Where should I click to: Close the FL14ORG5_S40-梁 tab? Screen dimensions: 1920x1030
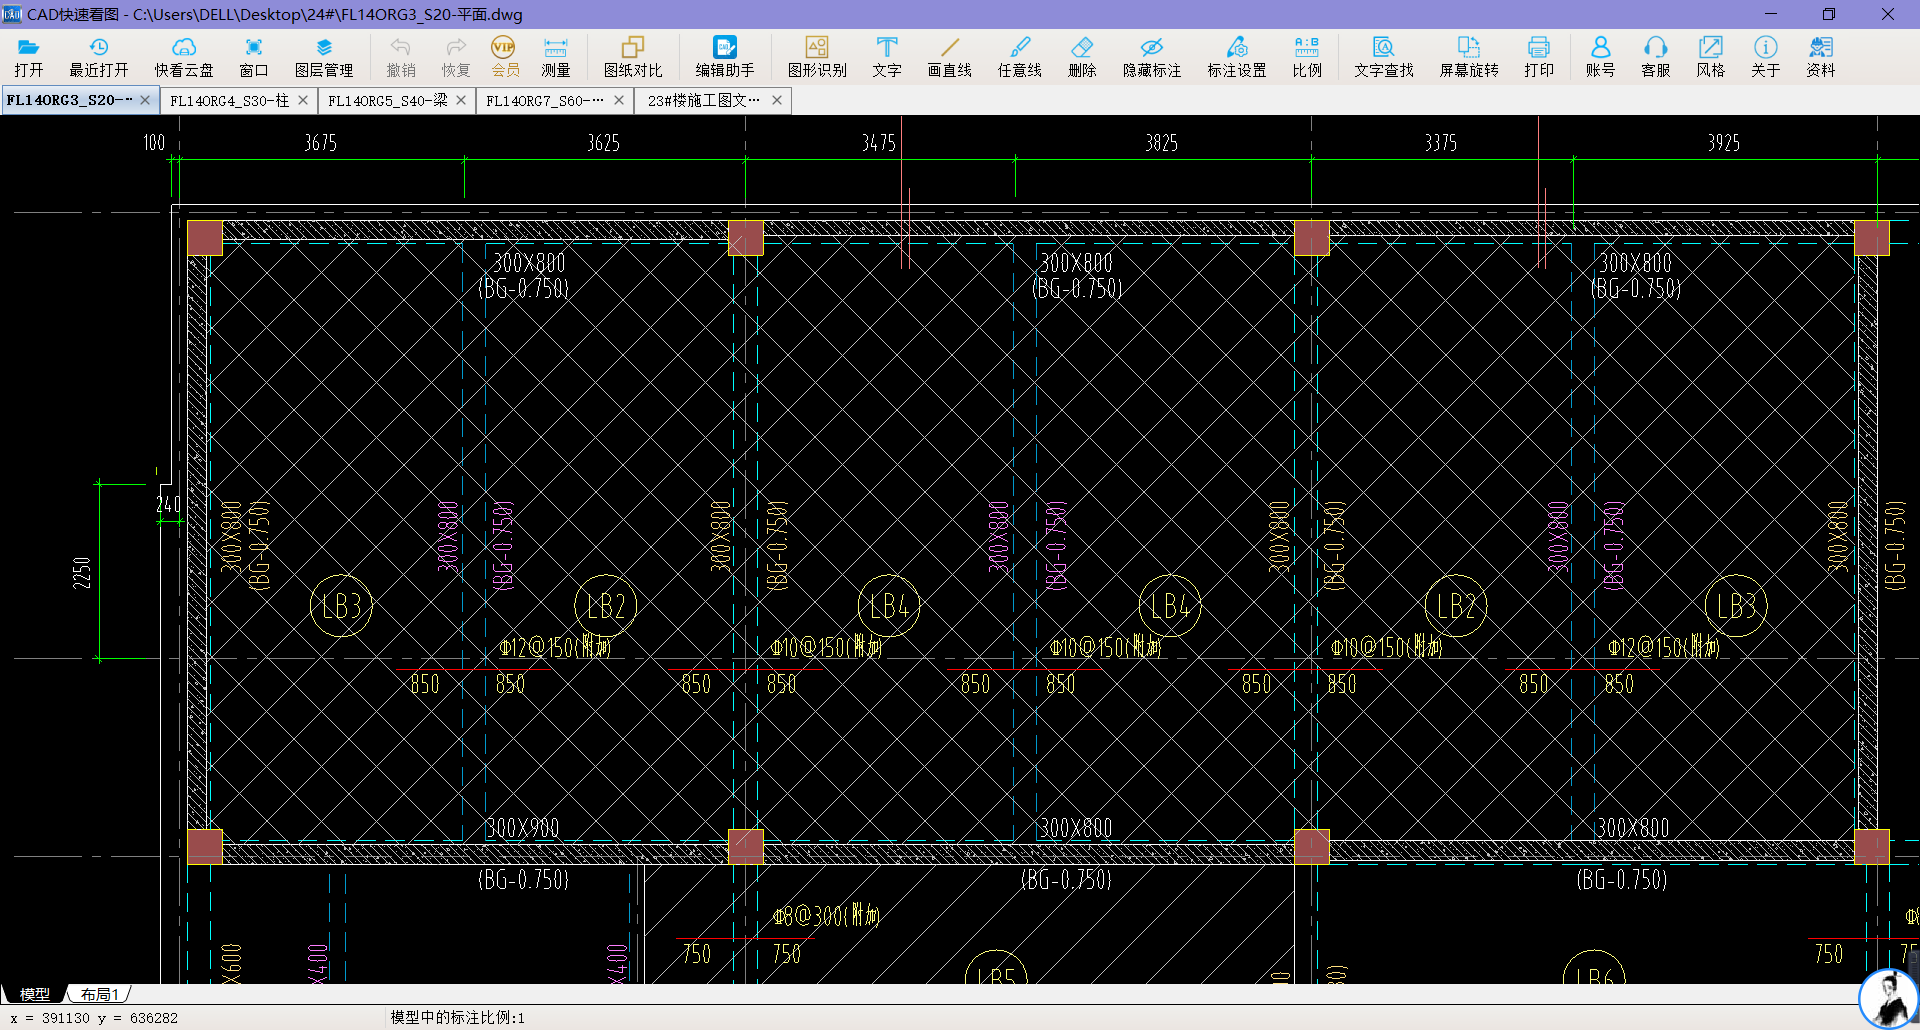(x=461, y=100)
